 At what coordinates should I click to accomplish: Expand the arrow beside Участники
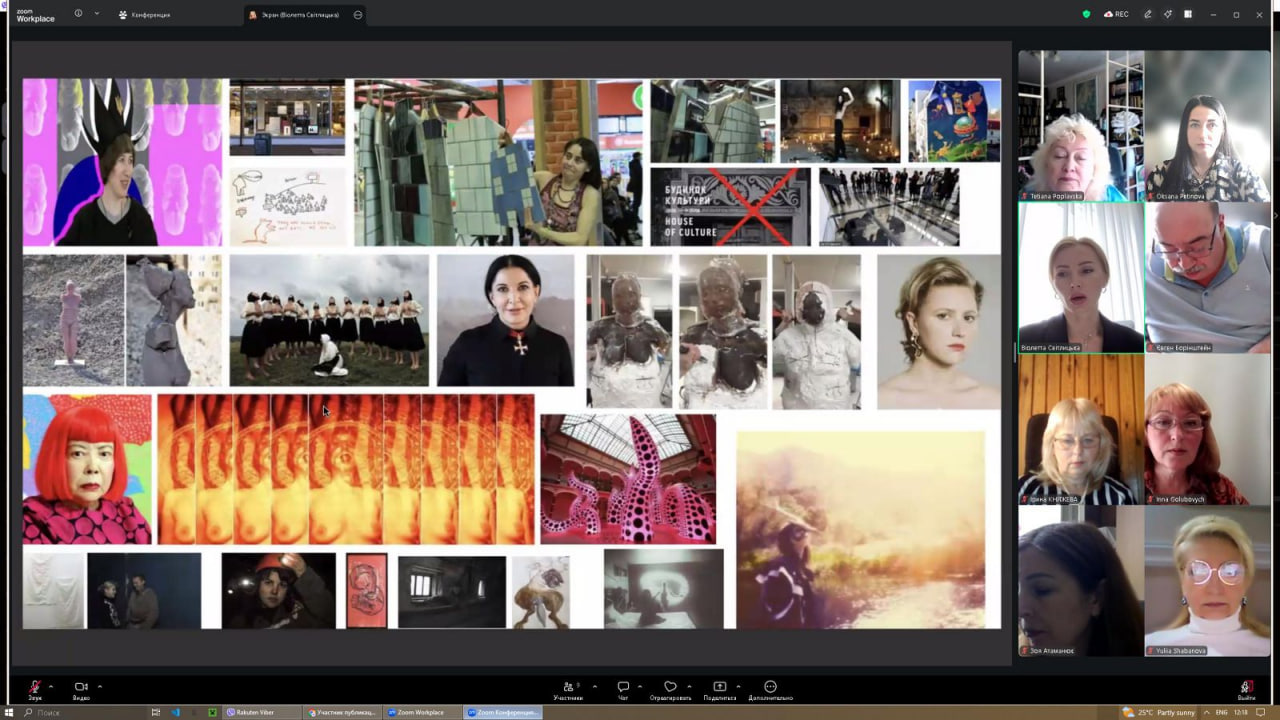[594, 686]
